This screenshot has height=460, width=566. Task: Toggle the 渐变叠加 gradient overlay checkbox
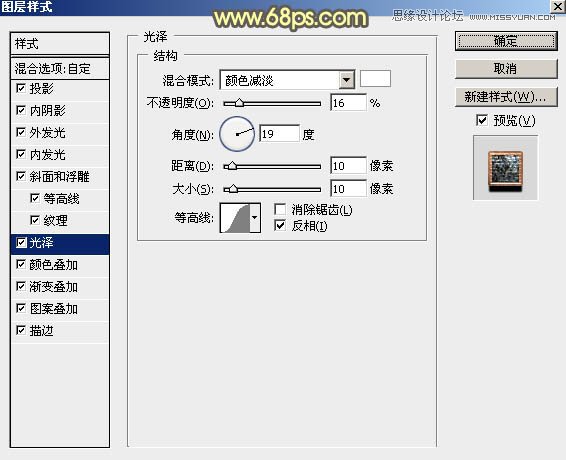point(21,287)
